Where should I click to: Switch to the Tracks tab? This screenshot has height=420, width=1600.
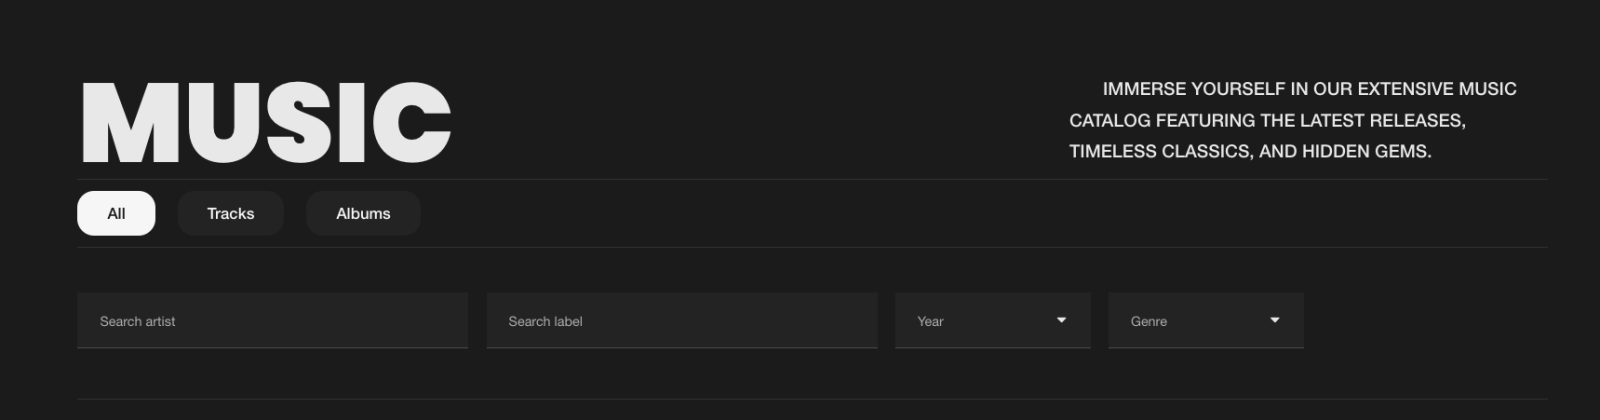(231, 213)
